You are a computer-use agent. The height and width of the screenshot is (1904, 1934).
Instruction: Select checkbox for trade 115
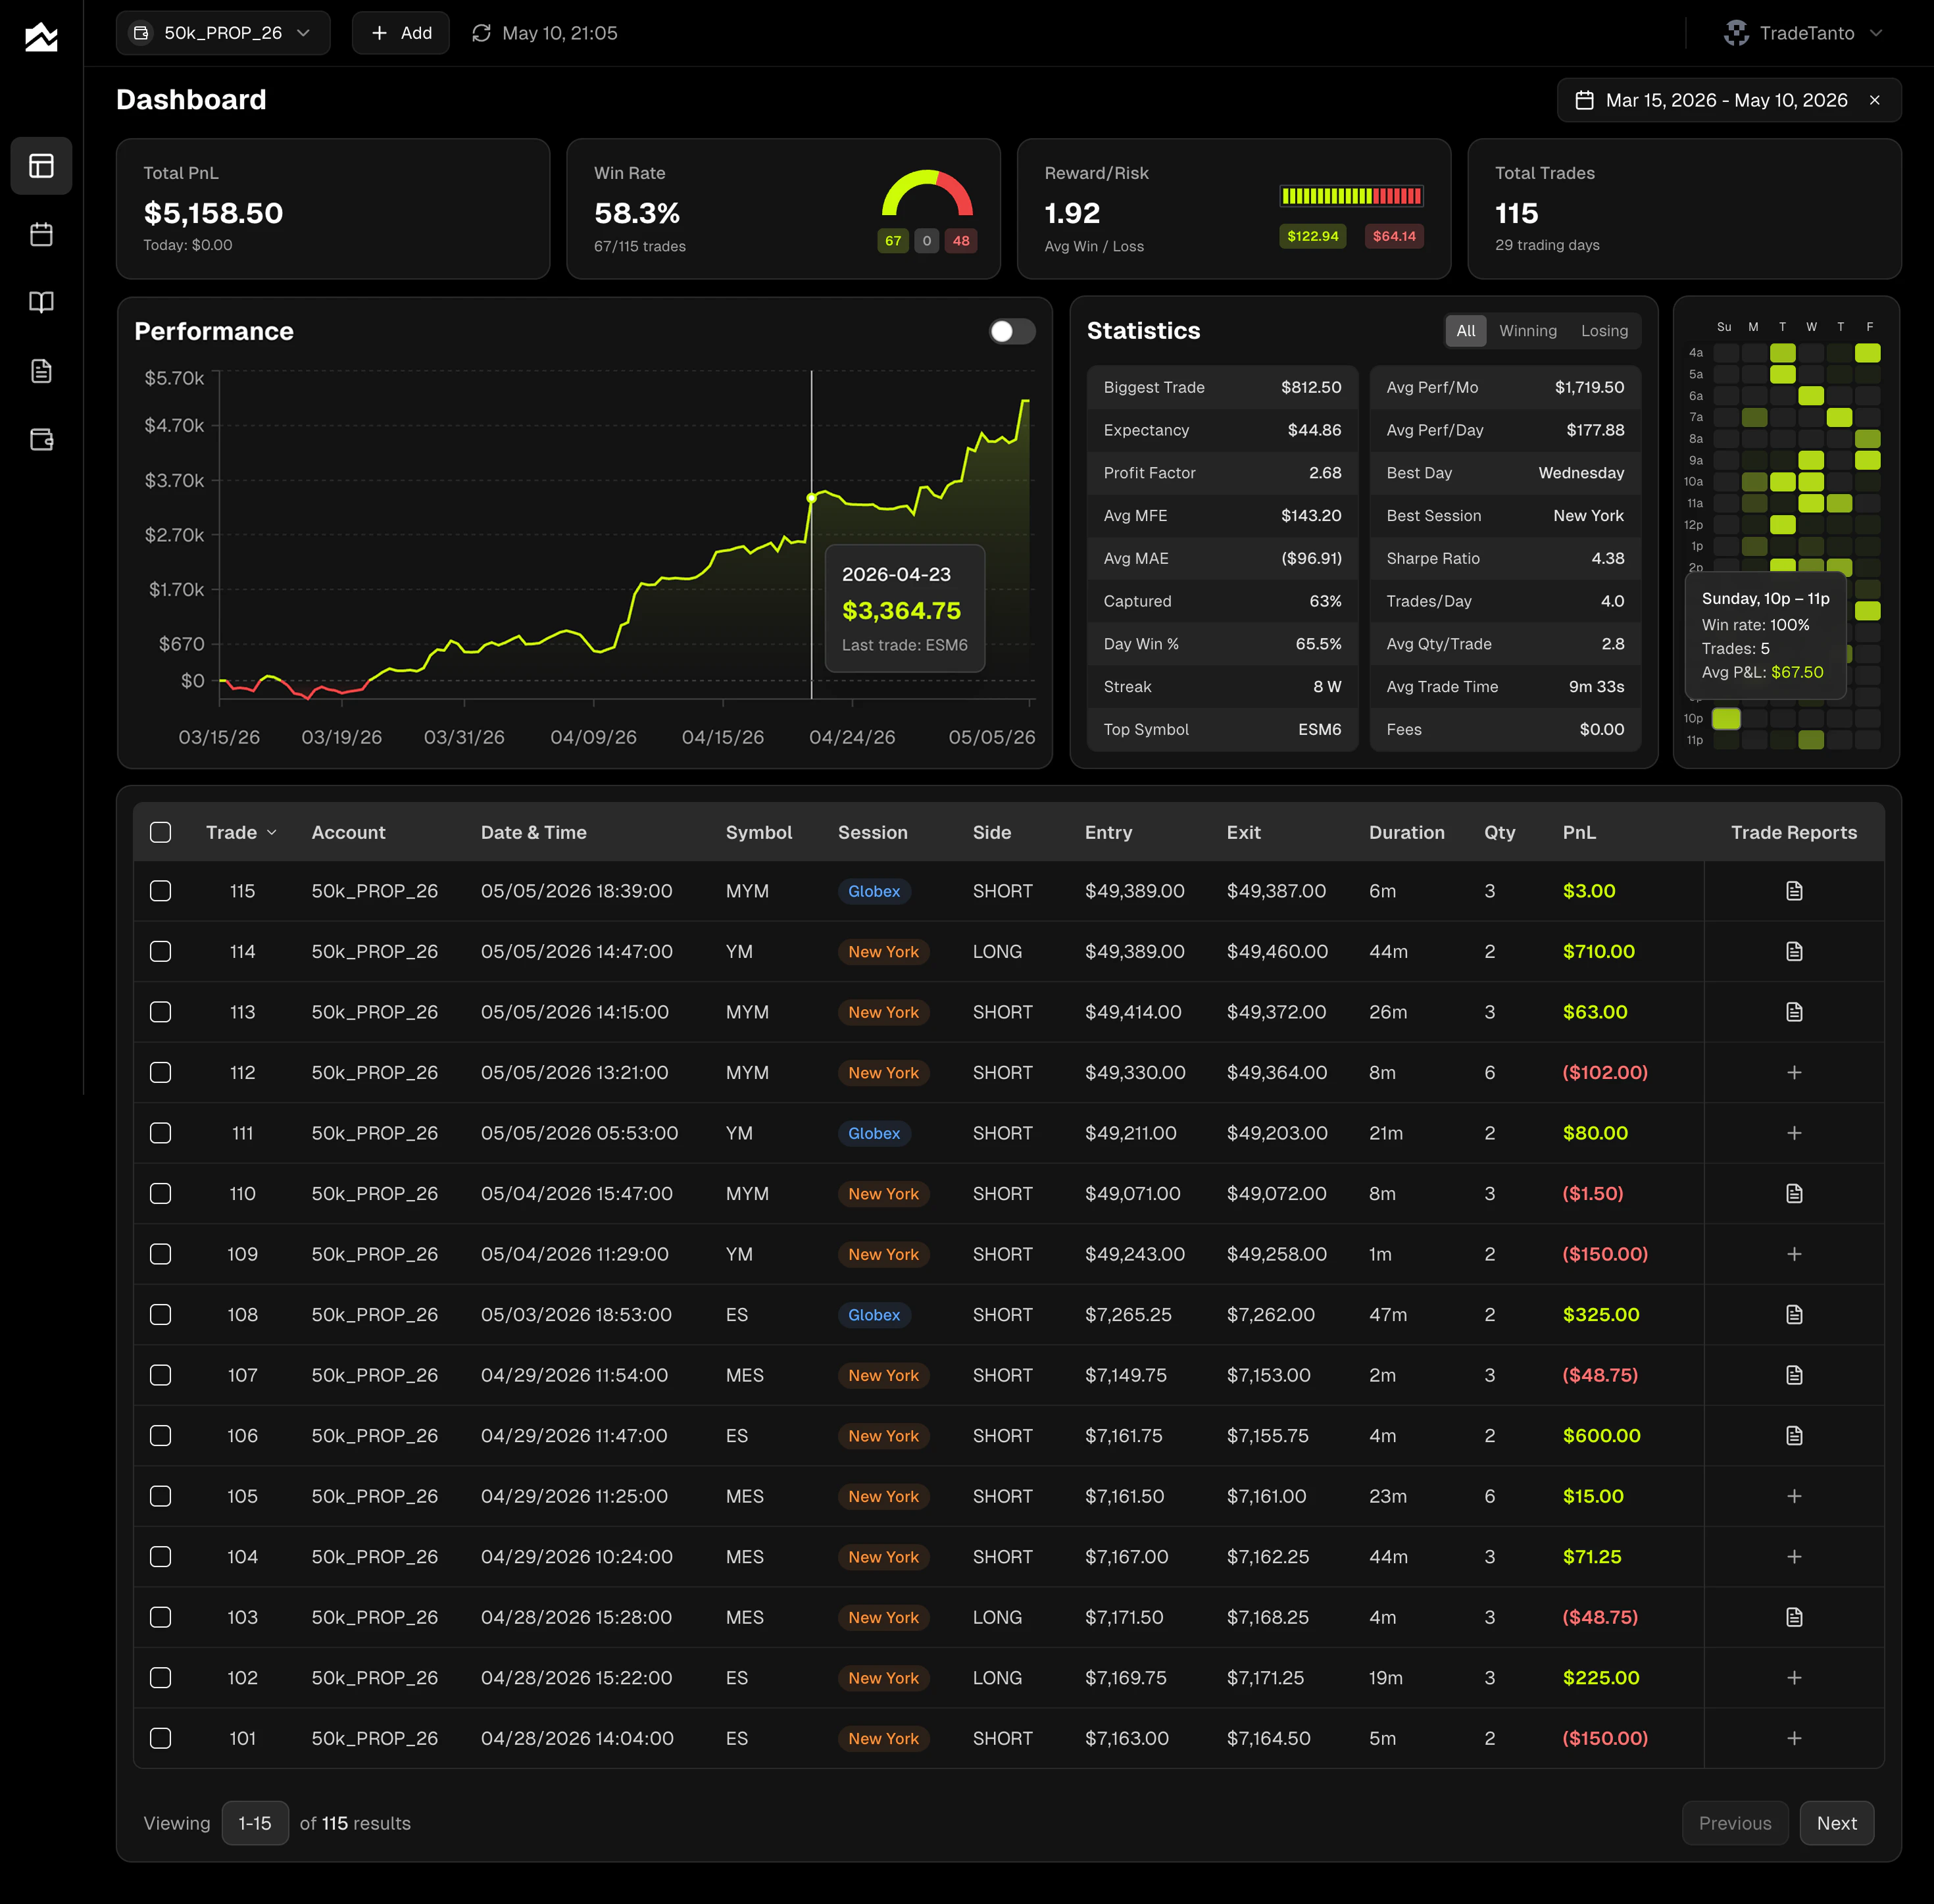pos(160,891)
